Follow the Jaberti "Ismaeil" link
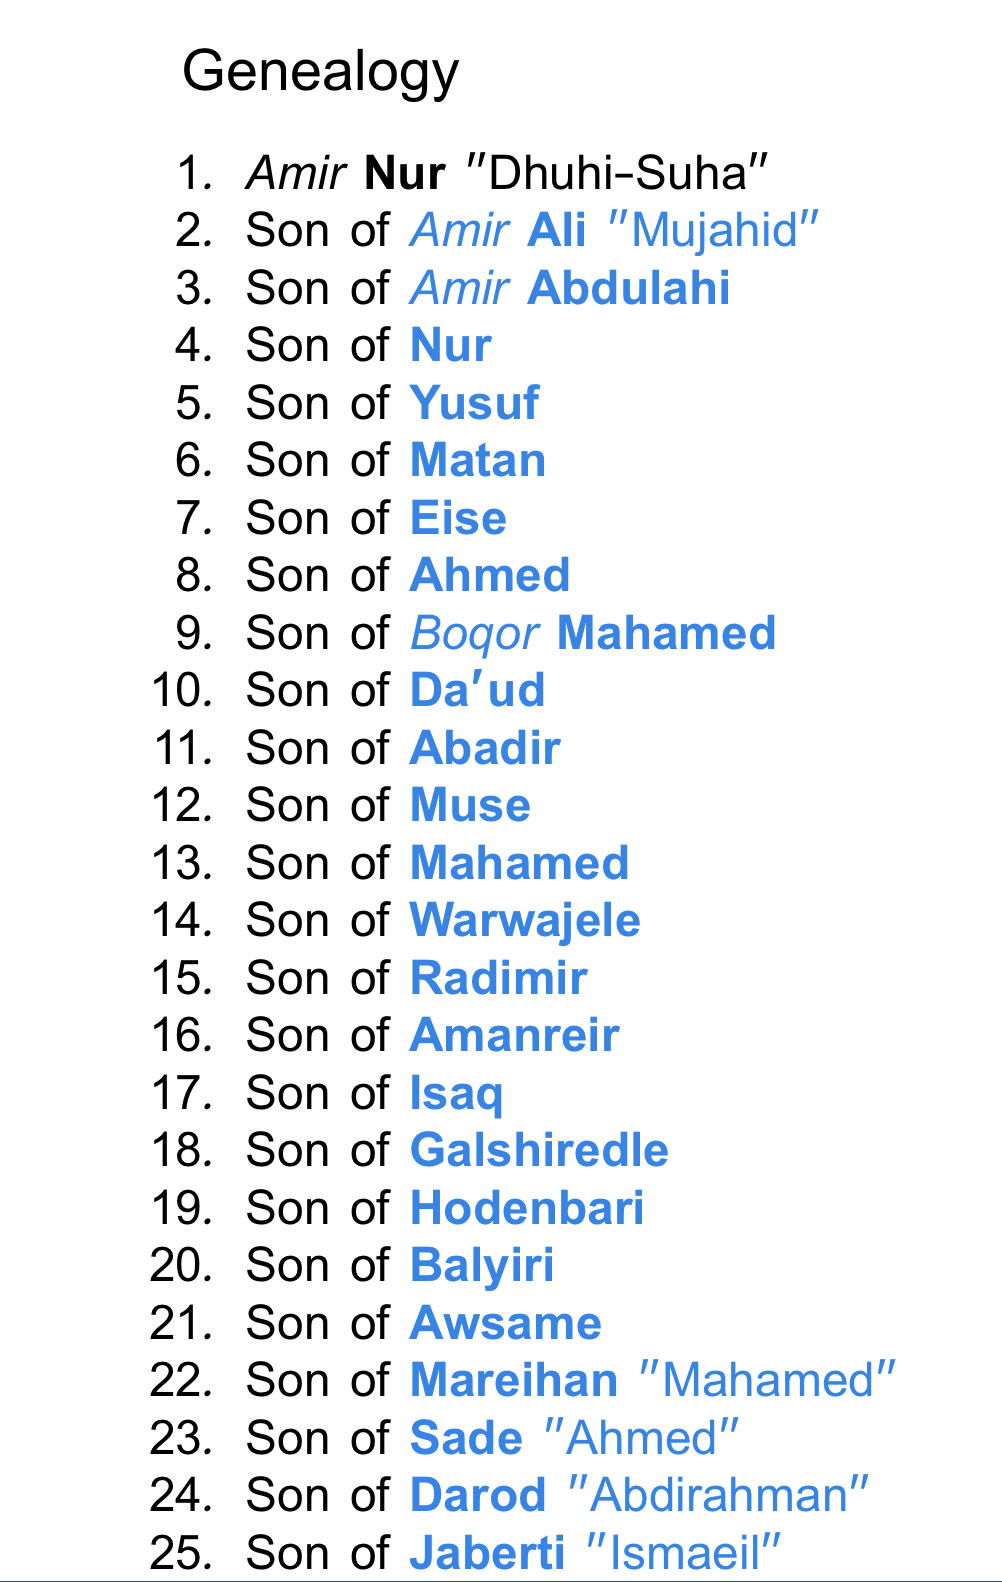The width and height of the screenshot is (1002, 1582). pyautogui.click(x=594, y=1553)
